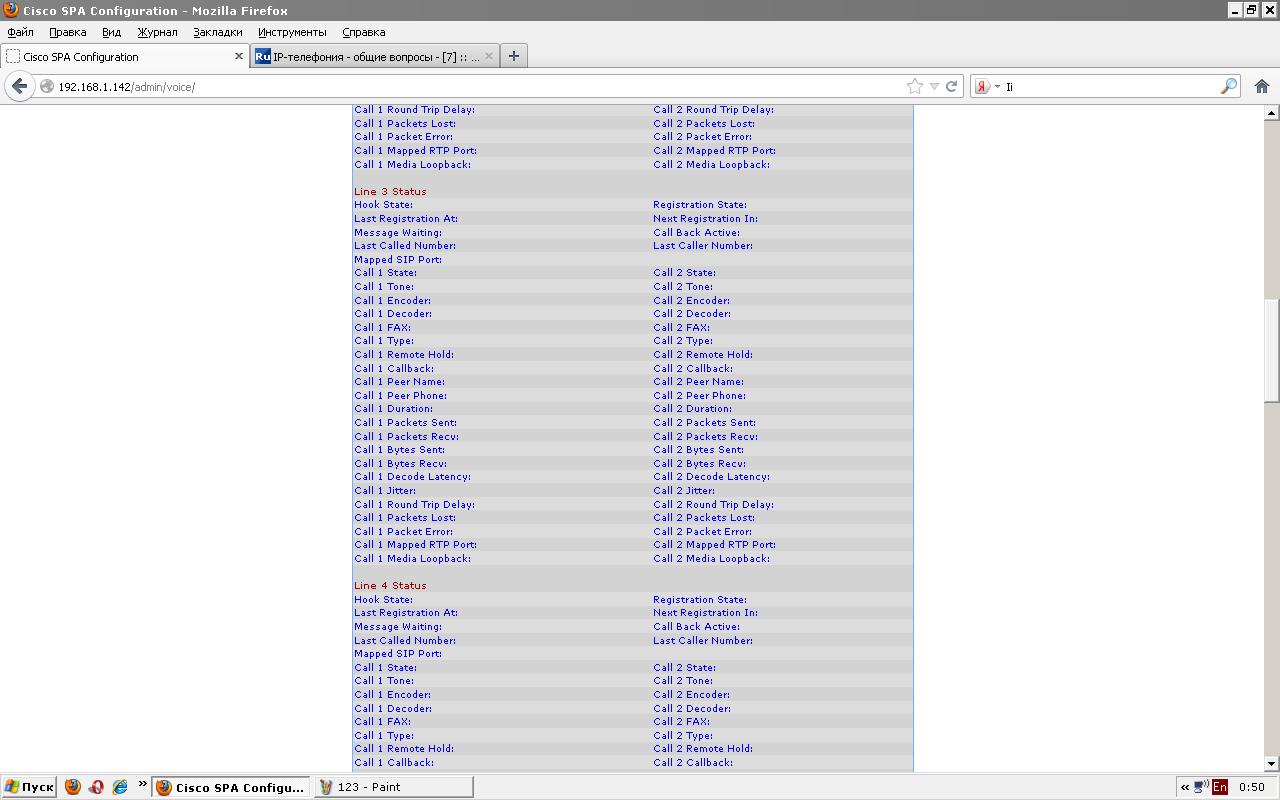Click 'Call 1 Peer Name:' in Line 3
The width and height of the screenshot is (1280, 800).
point(400,382)
